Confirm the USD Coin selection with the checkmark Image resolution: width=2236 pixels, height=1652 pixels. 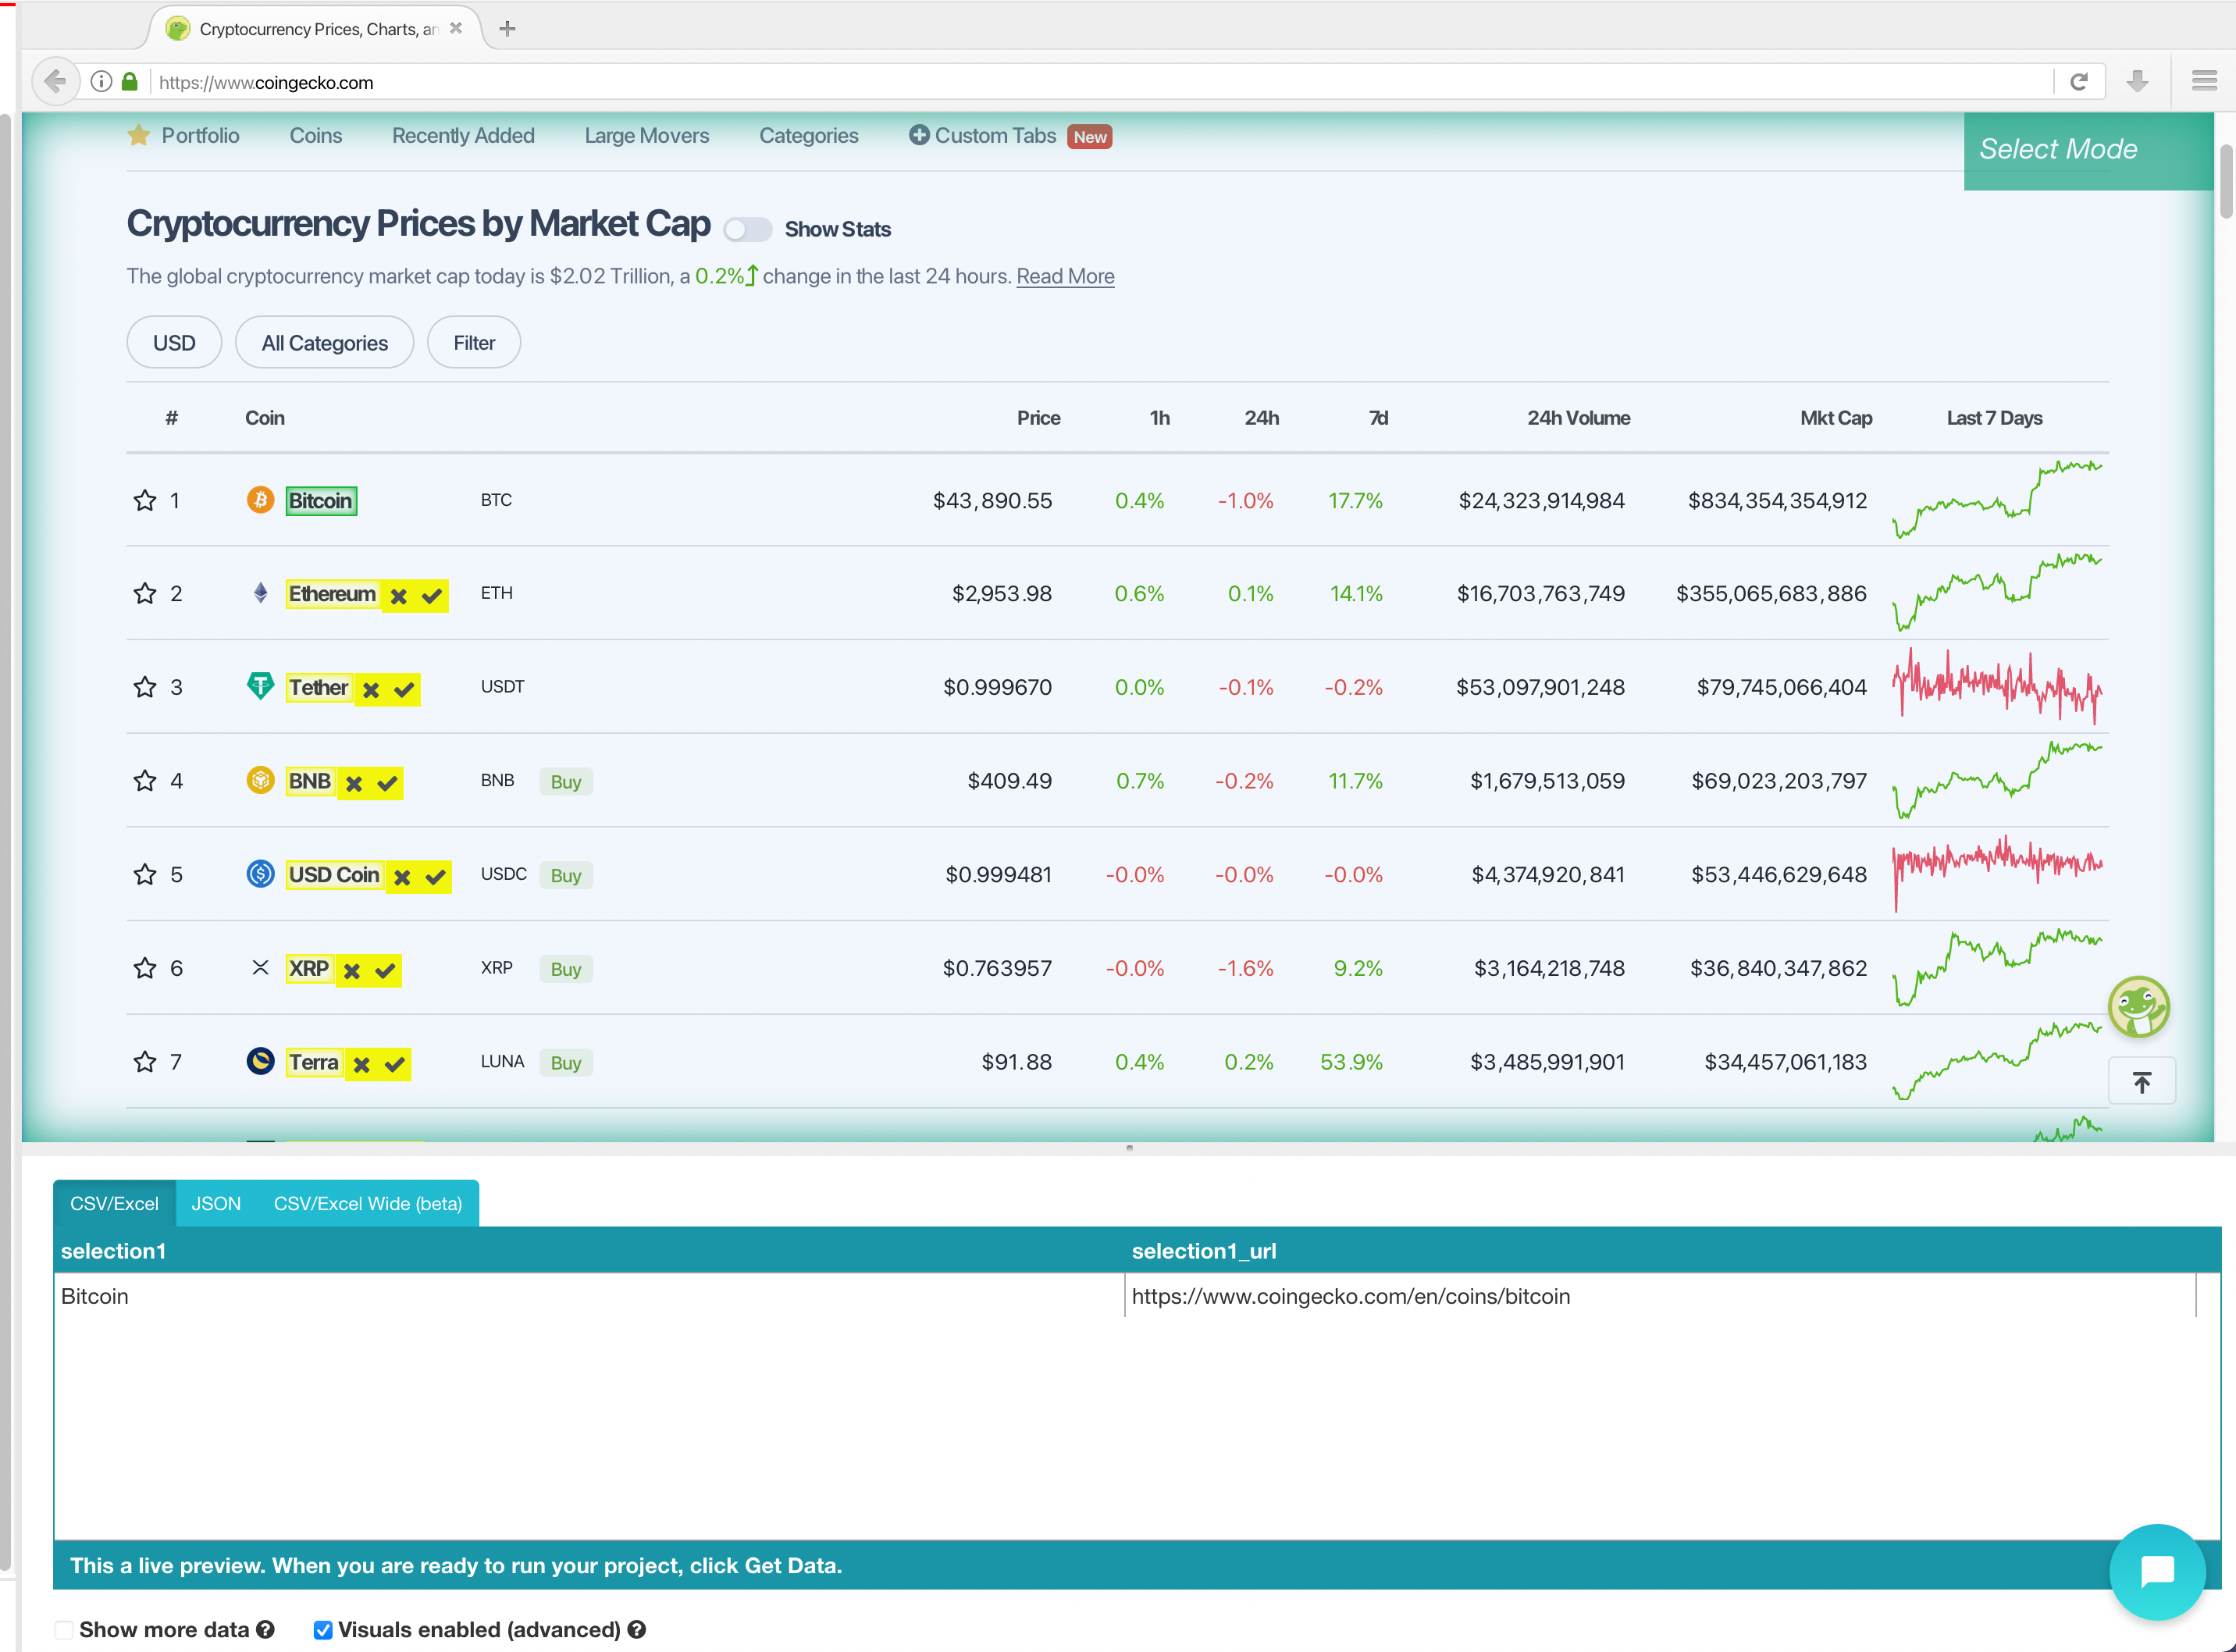pos(435,877)
